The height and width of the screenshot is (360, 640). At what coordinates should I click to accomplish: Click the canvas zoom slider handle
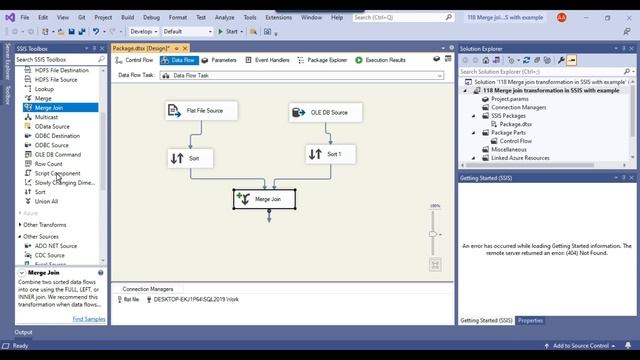[433, 234]
